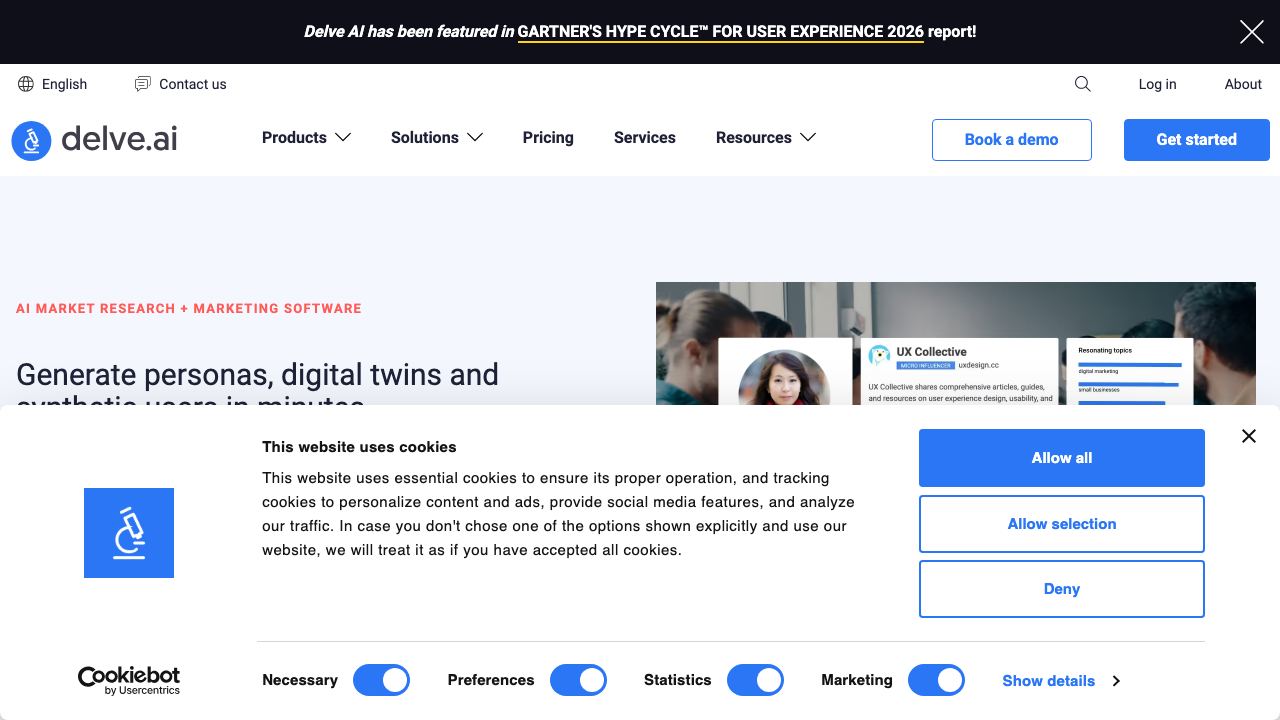Click the delve.ai microscope logo icon
Viewport: 1280px width, 720px height.
click(x=31, y=141)
